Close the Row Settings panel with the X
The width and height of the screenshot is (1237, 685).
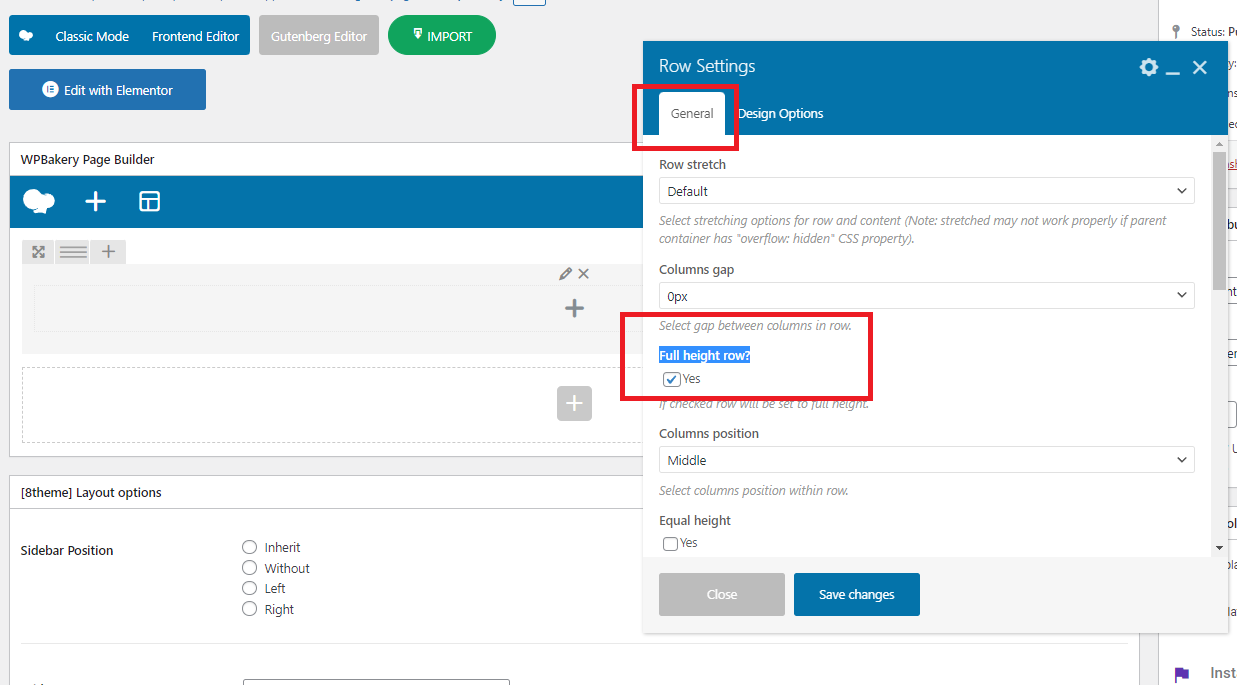(x=1200, y=67)
